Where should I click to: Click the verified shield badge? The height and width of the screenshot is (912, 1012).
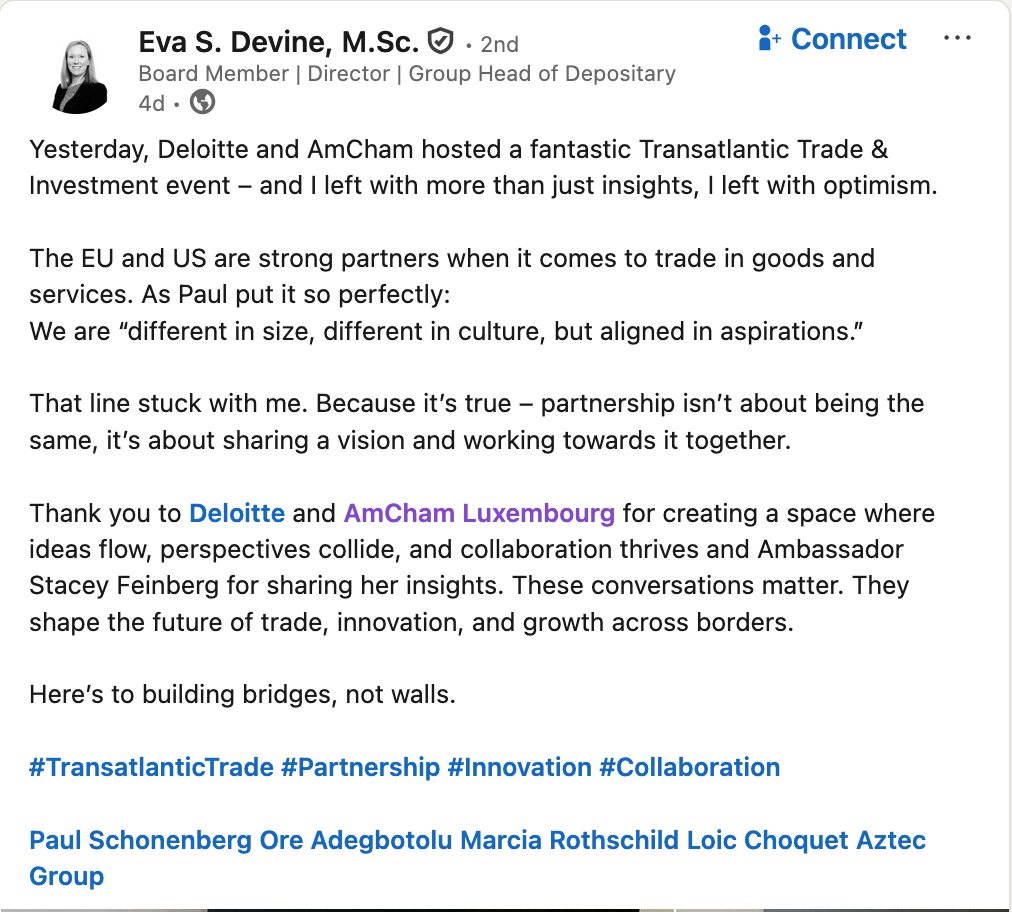[440, 42]
